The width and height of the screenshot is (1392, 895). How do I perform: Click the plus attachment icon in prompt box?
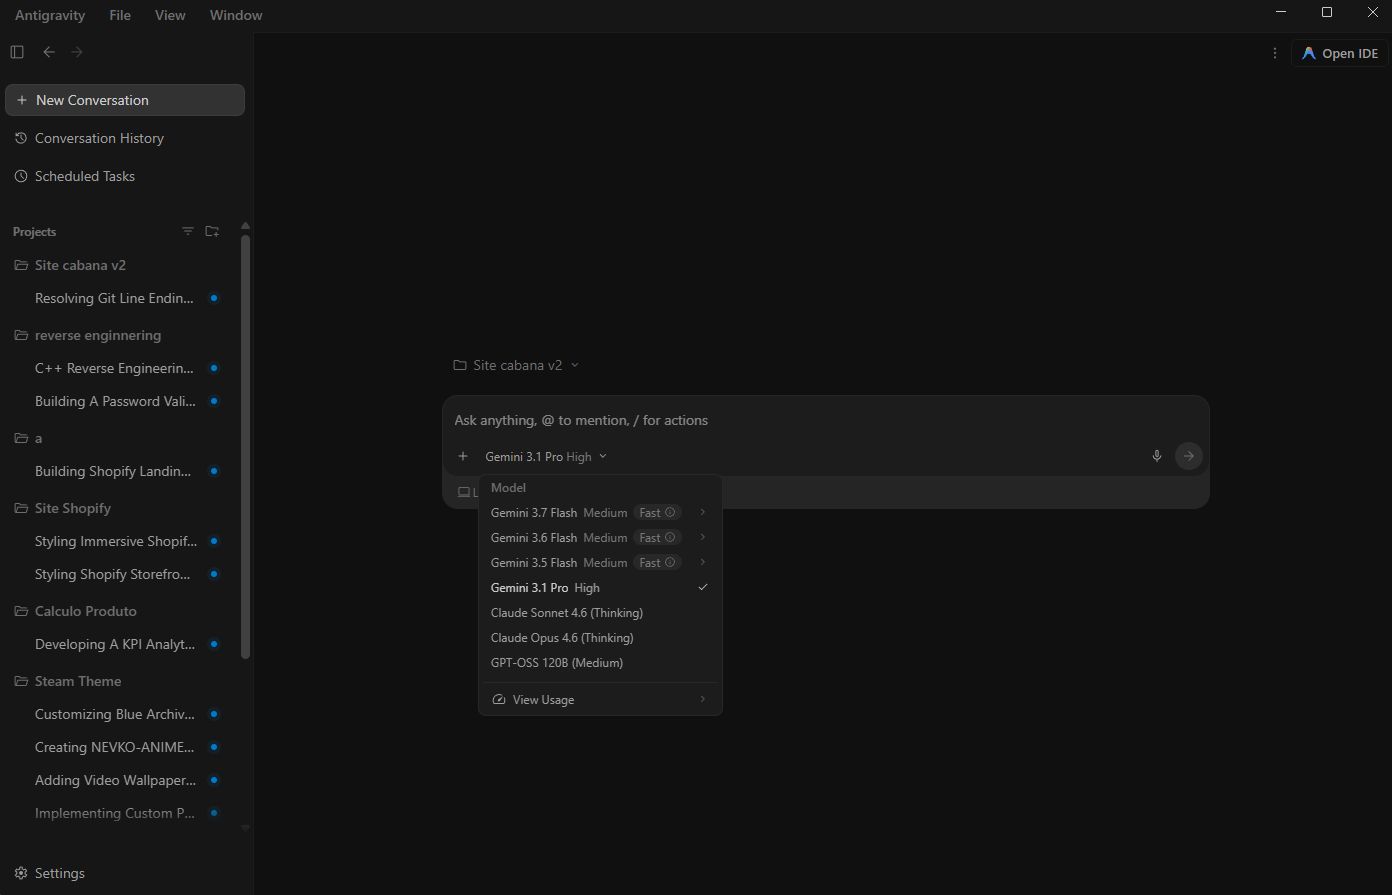pos(463,456)
